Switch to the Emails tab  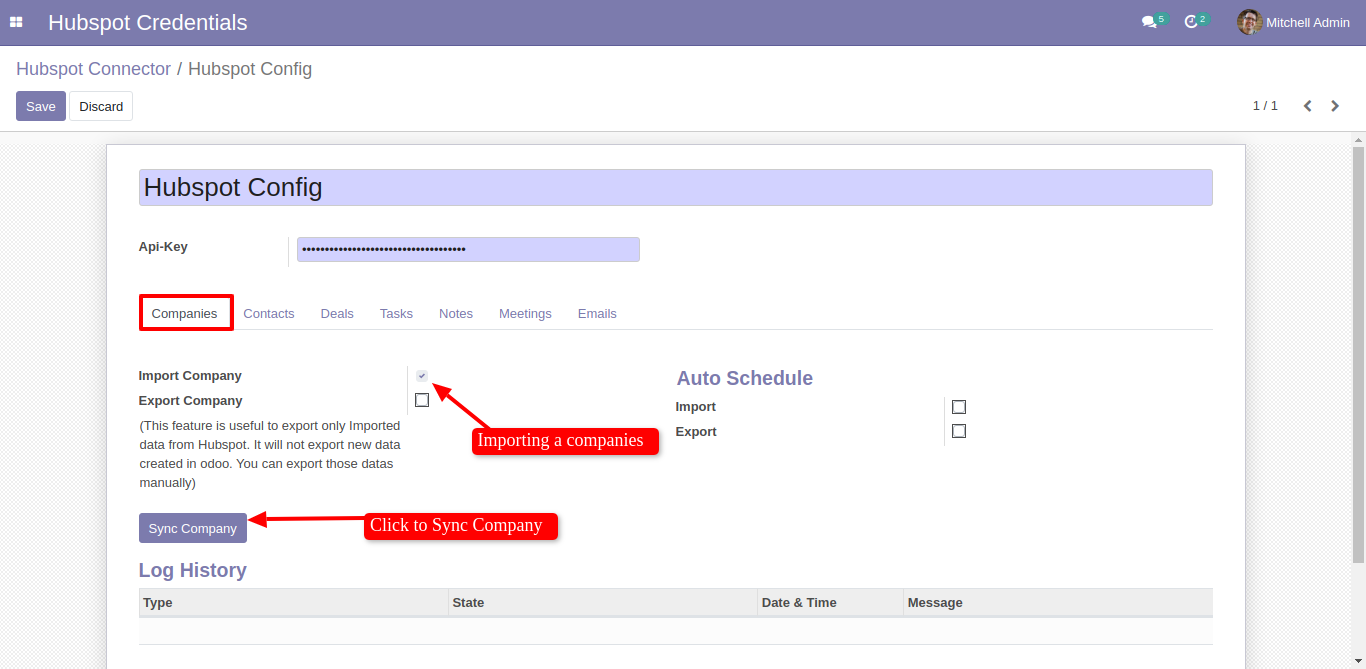[x=597, y=313]
